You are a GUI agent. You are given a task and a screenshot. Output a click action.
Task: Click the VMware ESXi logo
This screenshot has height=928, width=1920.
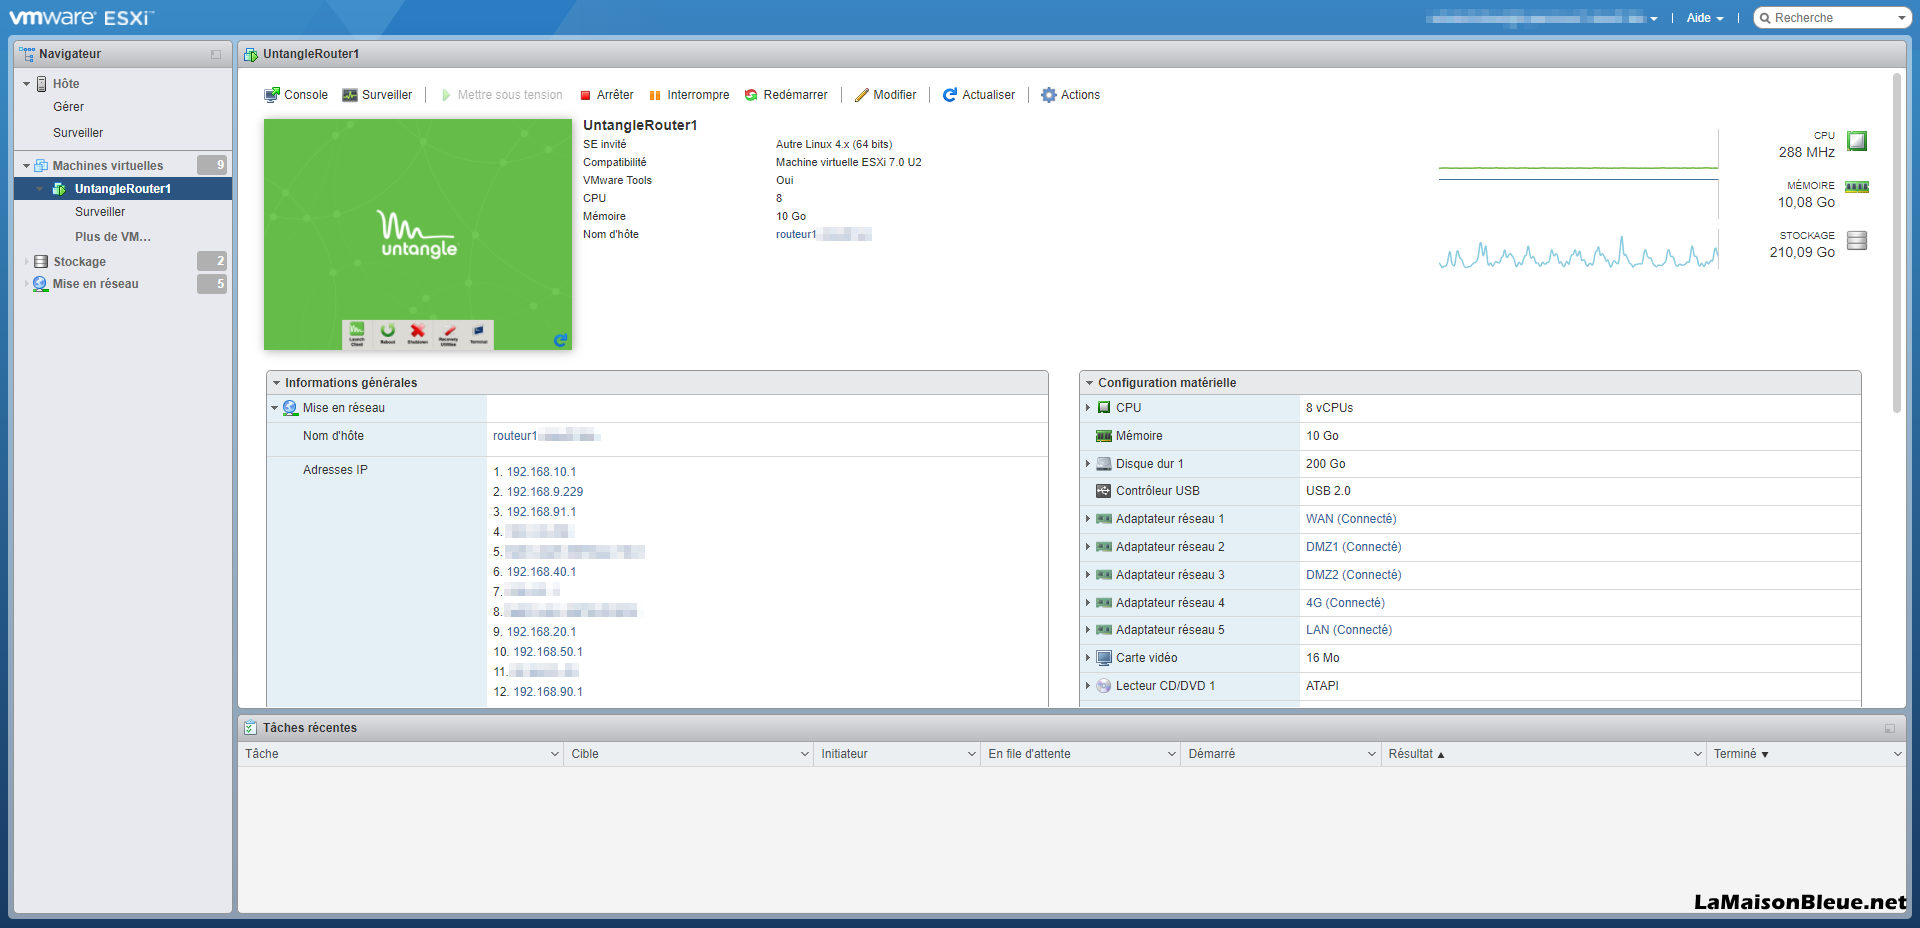[x=81, y=18]
